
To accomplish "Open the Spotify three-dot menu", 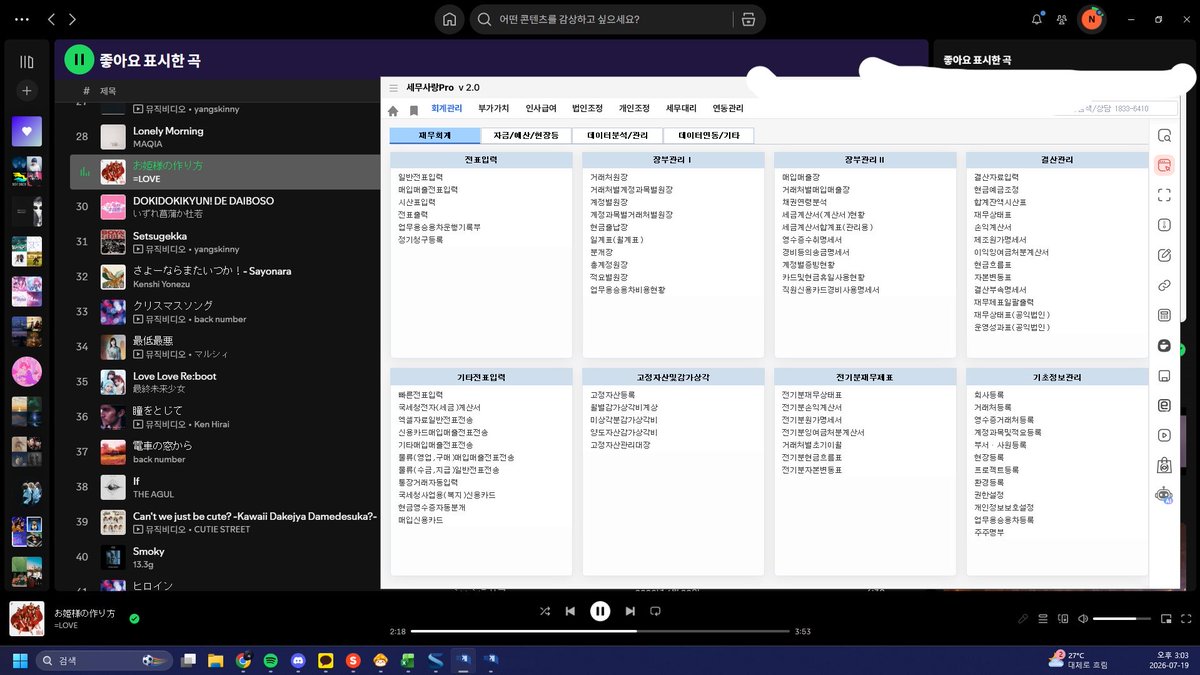I will click(x=22, y=19).
